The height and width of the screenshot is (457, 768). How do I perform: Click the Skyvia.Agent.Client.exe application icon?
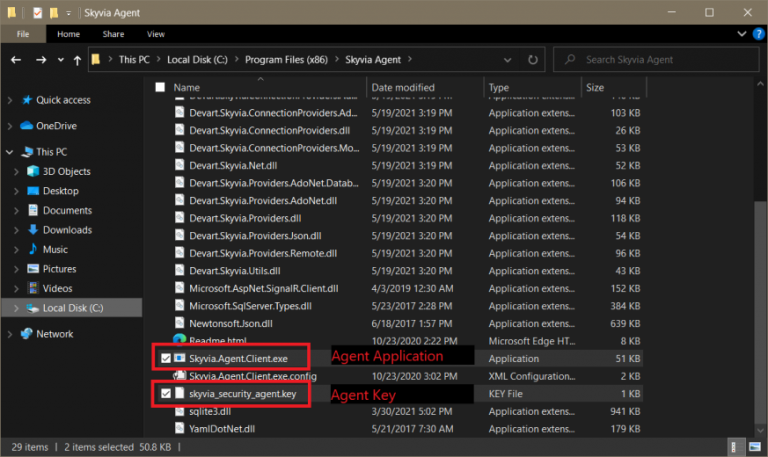(x=179, y=356)
